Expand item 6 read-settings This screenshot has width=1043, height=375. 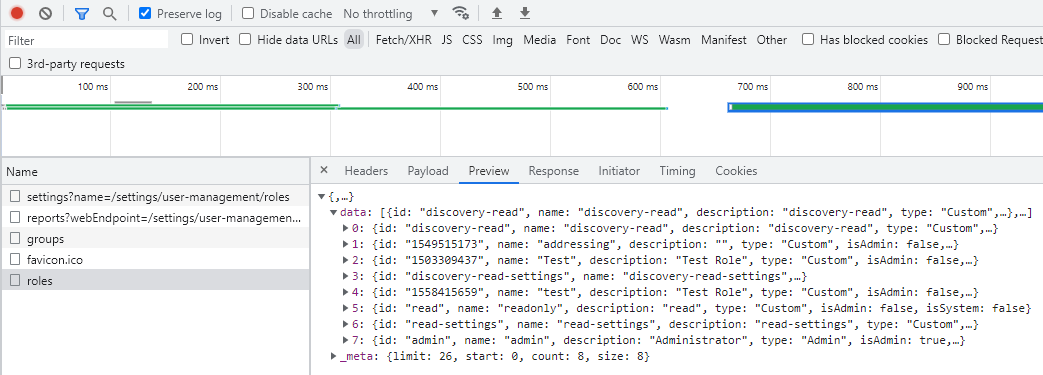point(345,324)
